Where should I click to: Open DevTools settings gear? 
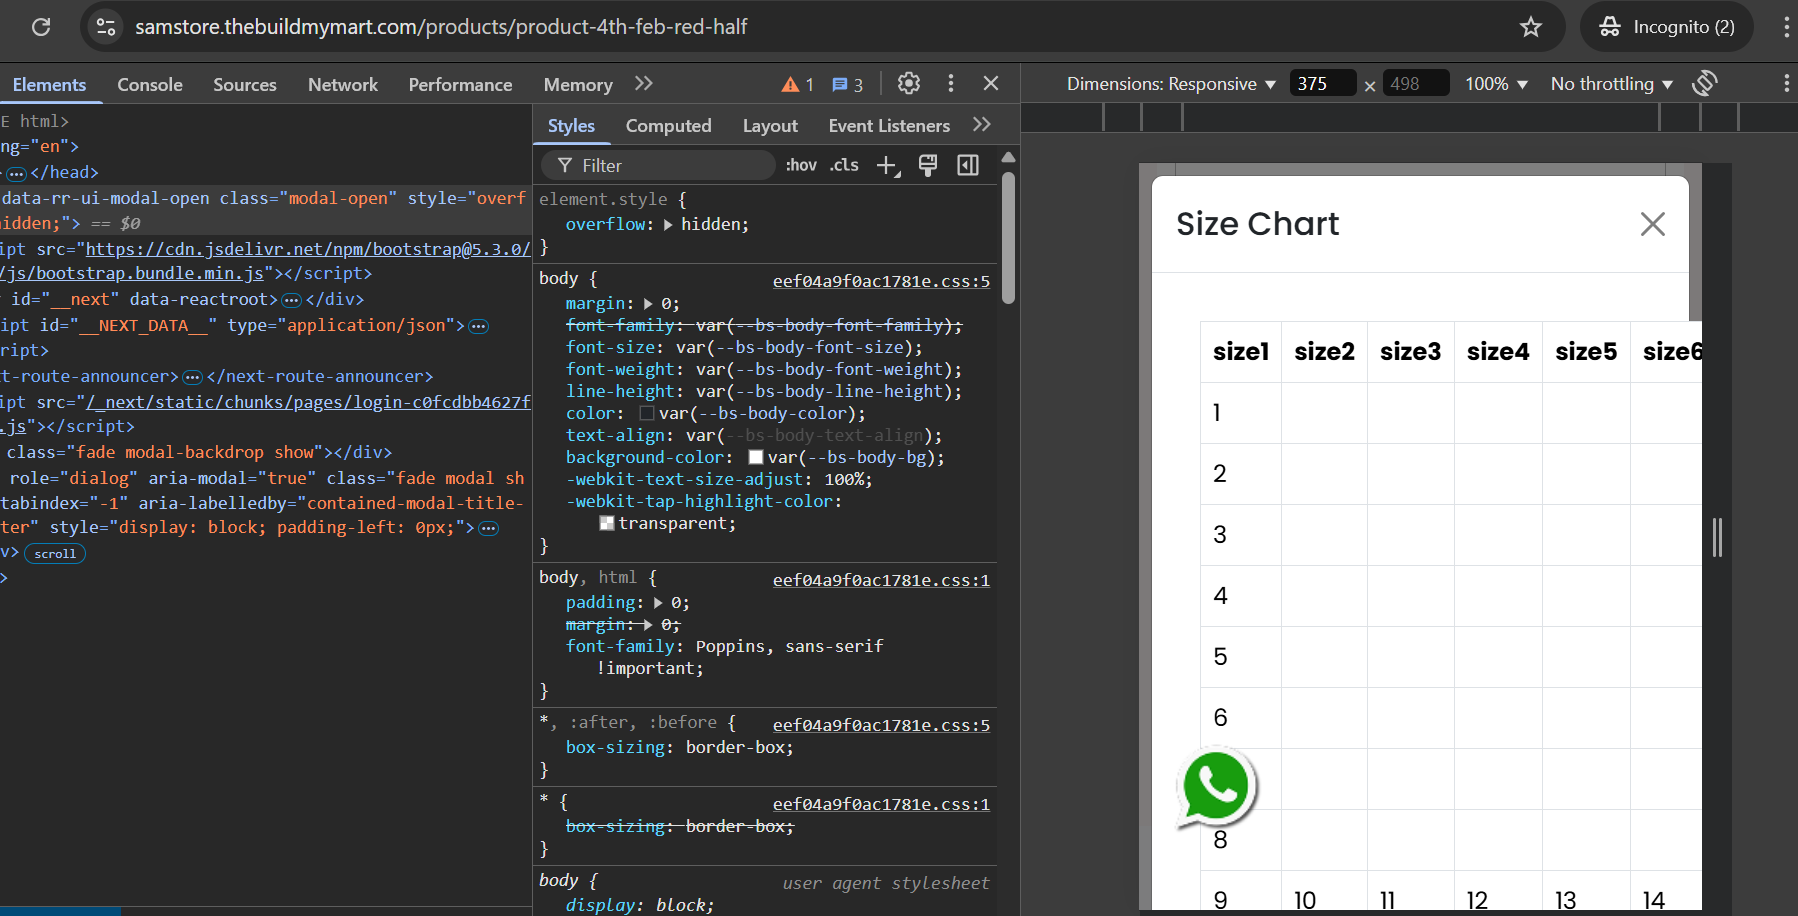click(x=909, y=84)
